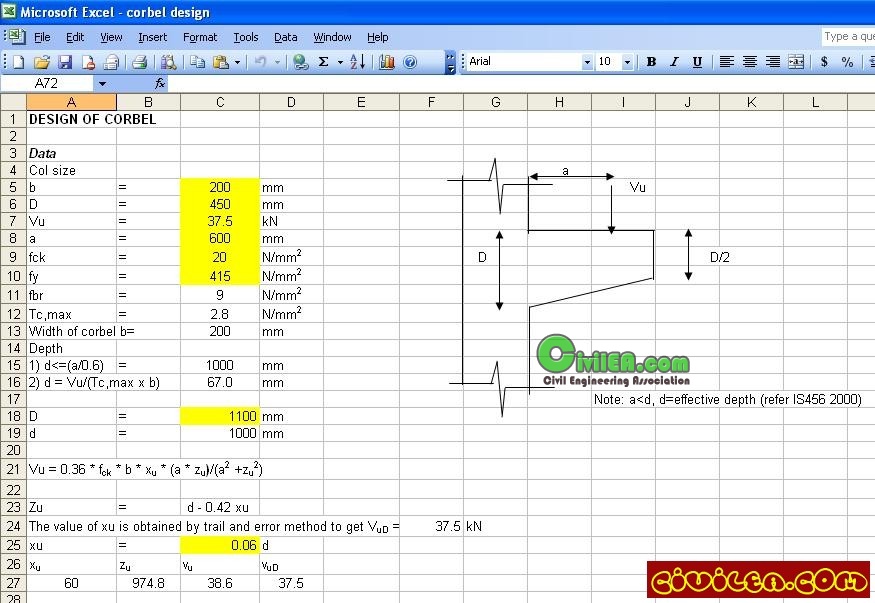The width and height of the screenshot is (875, 603).
Task: Open the Help menu
Action: point(377,37)
